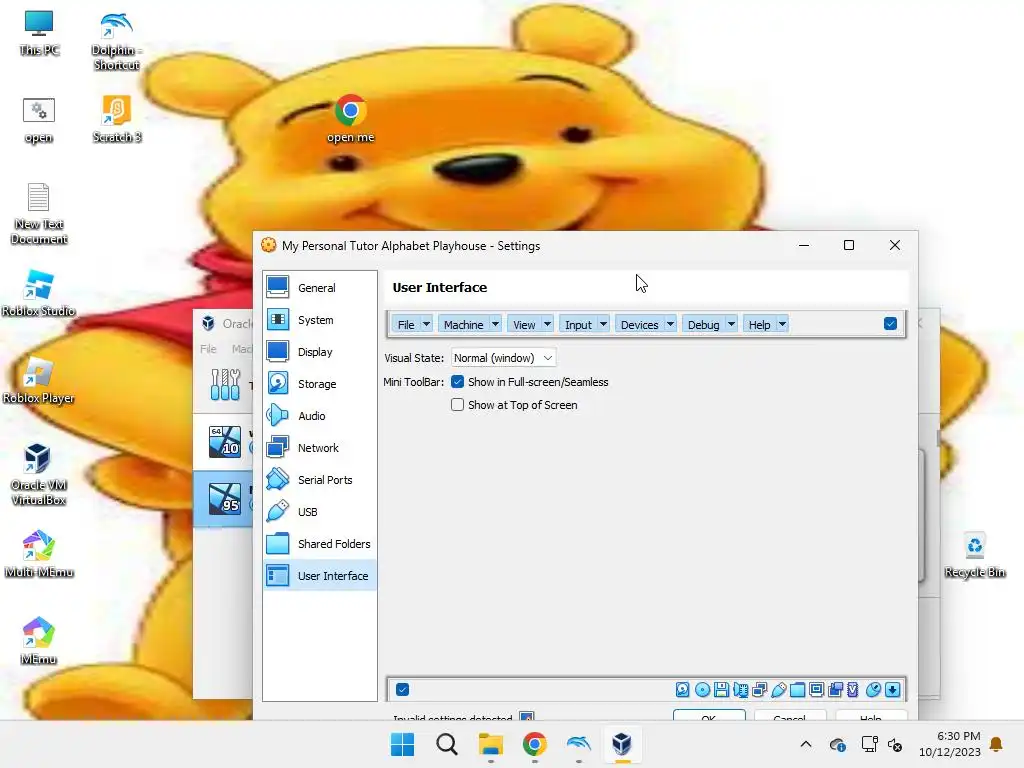Select the Roblox Studio desktop shortcut

[x=39, y=294]
